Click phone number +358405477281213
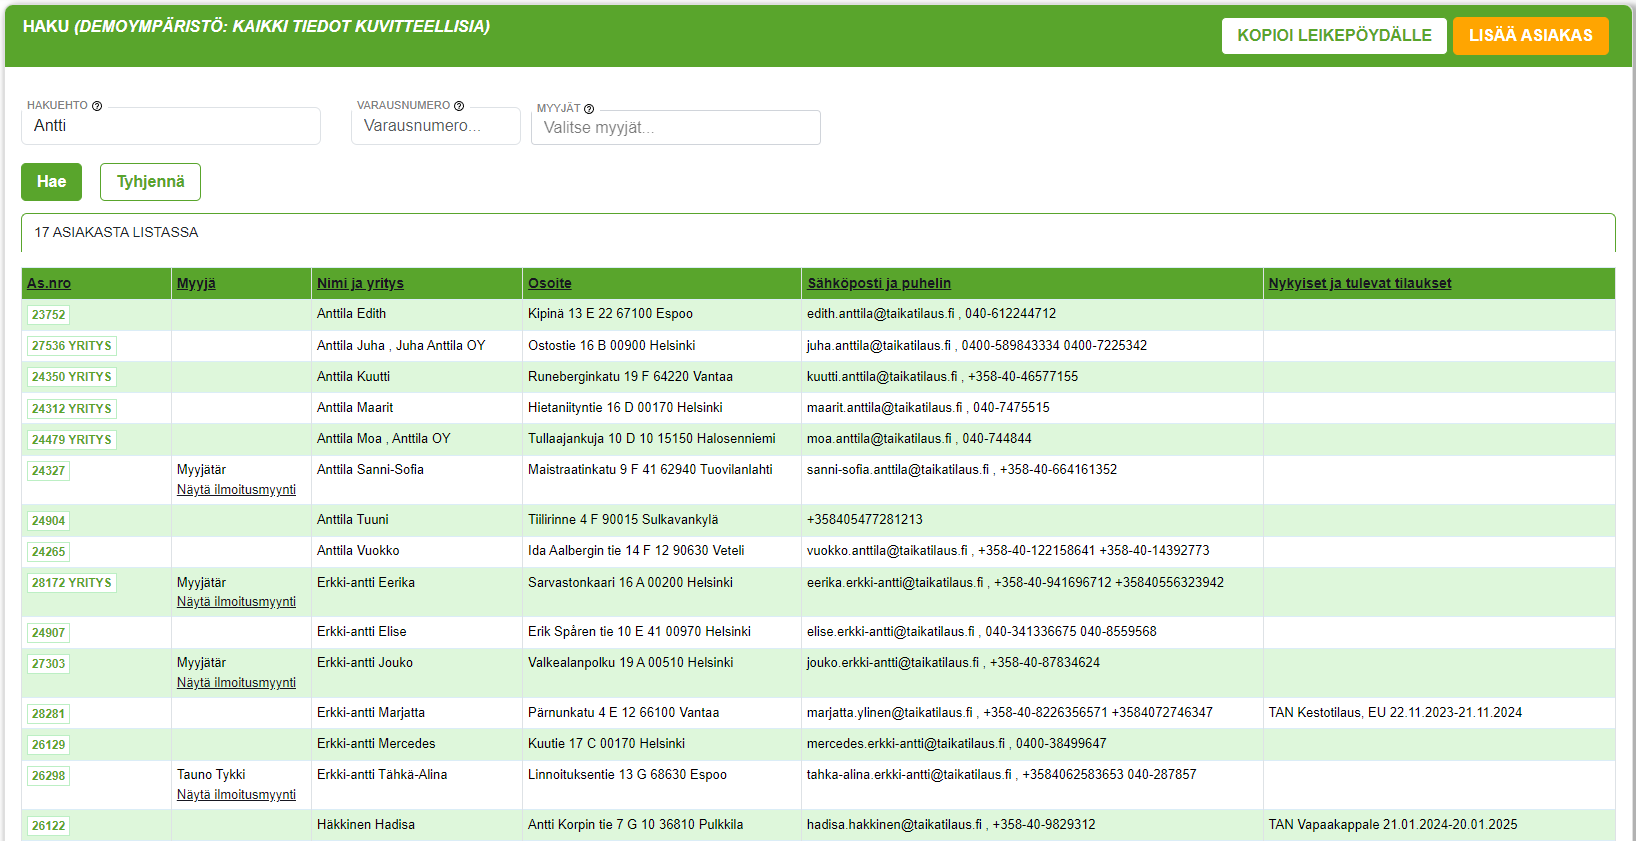Image resolution: width=1636 pixels, height=841 pixels. tap(865, 520)
